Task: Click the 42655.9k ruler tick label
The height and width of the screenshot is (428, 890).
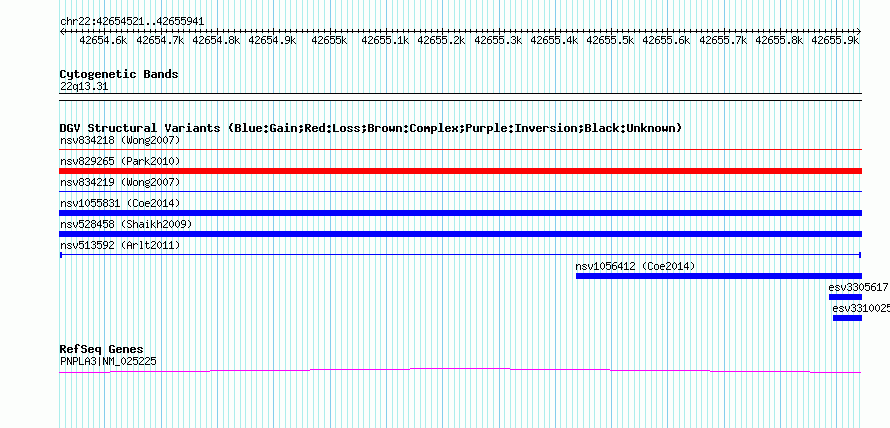Action: tap(836, 40)
